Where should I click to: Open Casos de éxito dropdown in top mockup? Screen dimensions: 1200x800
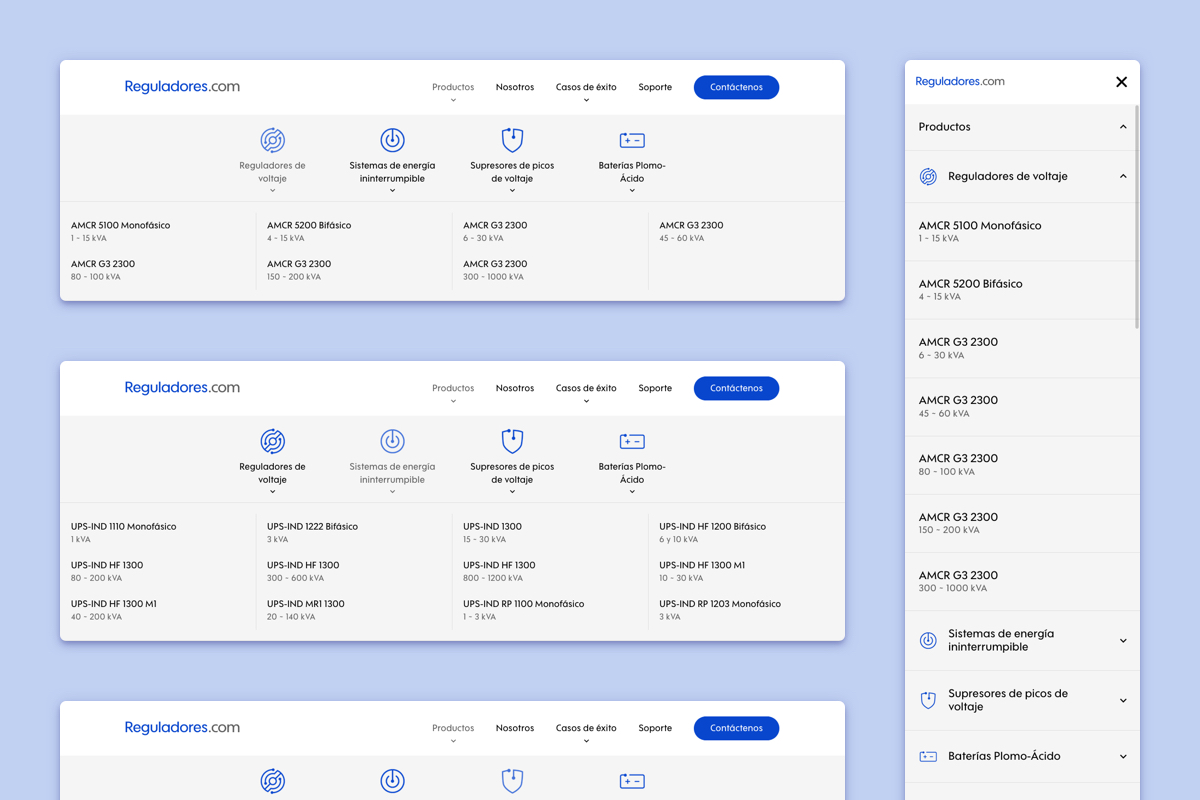coord(586,91)
